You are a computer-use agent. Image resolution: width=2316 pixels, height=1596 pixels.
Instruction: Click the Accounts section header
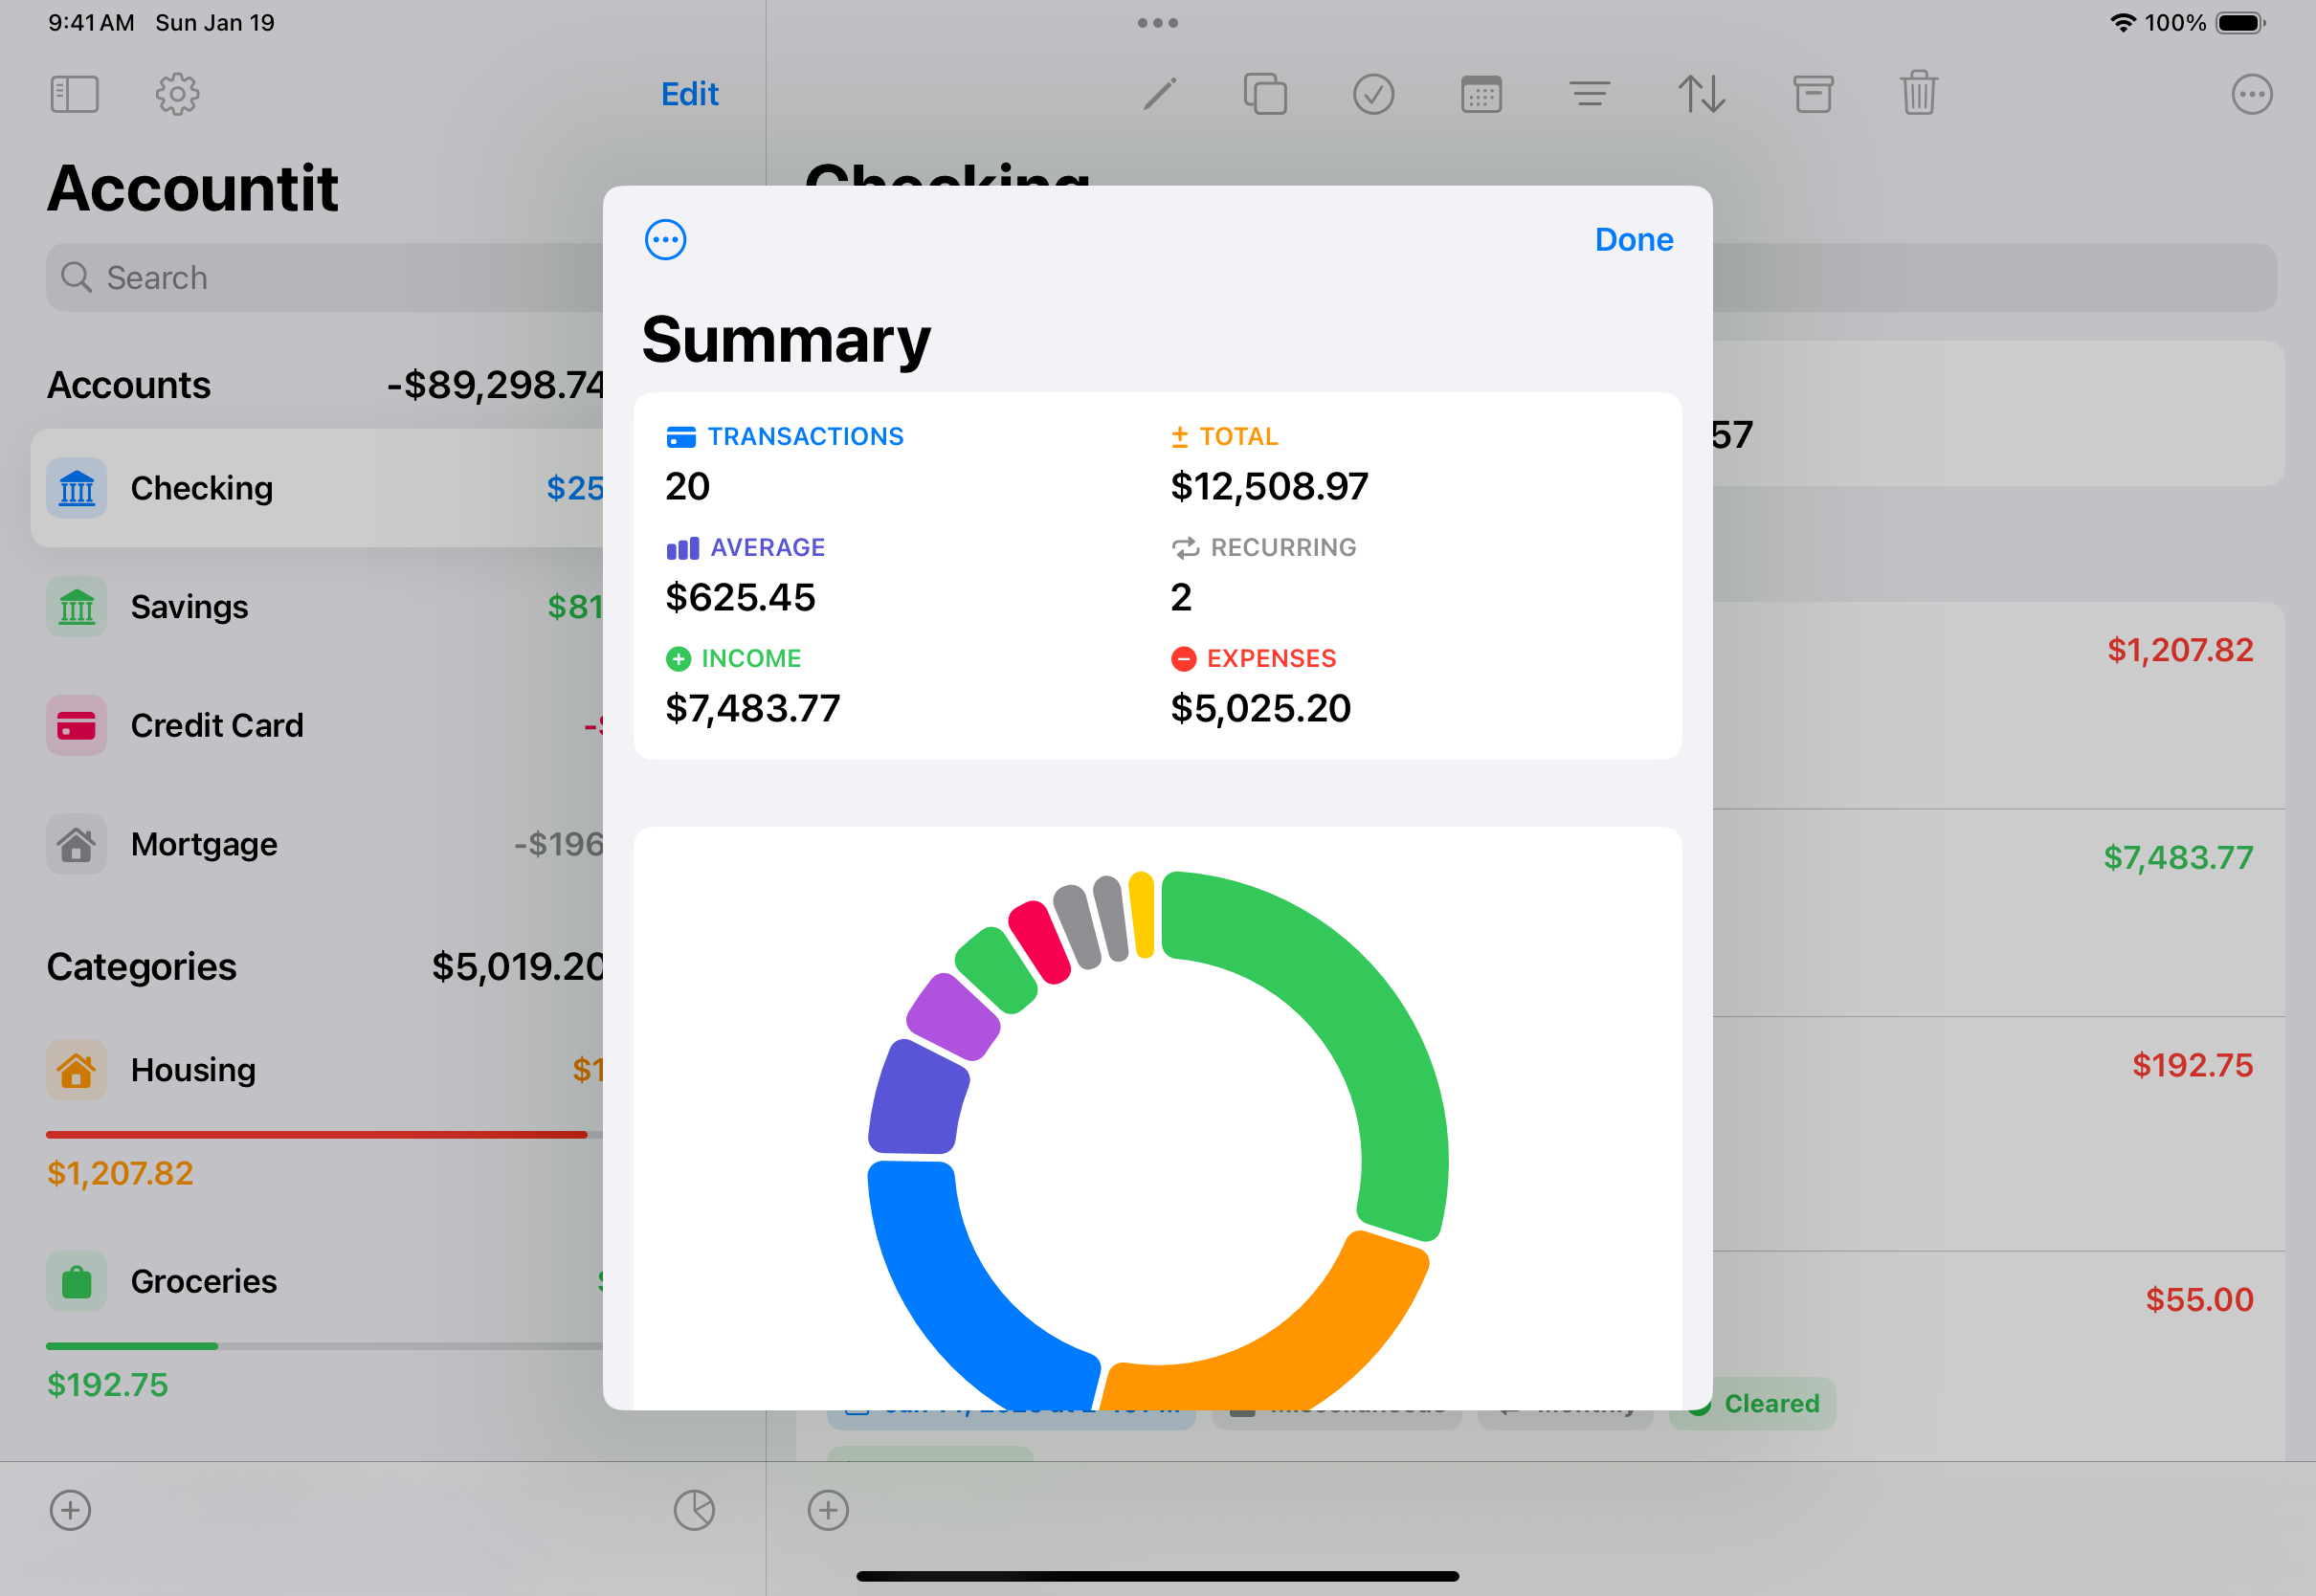[128, 386]
